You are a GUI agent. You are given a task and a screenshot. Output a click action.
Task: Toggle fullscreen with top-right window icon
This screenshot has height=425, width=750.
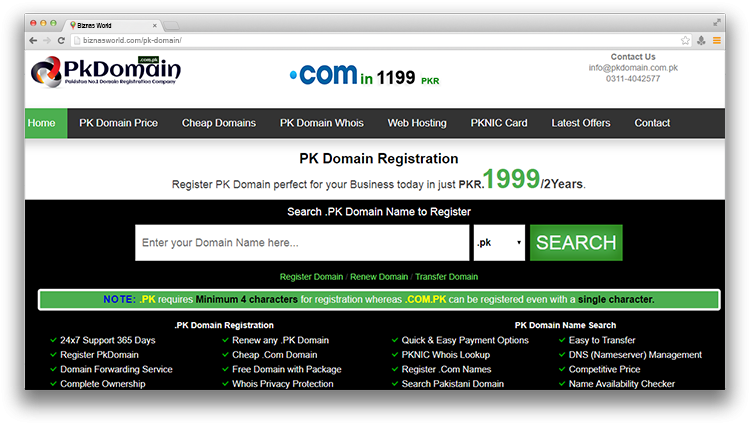pos(717,21)
